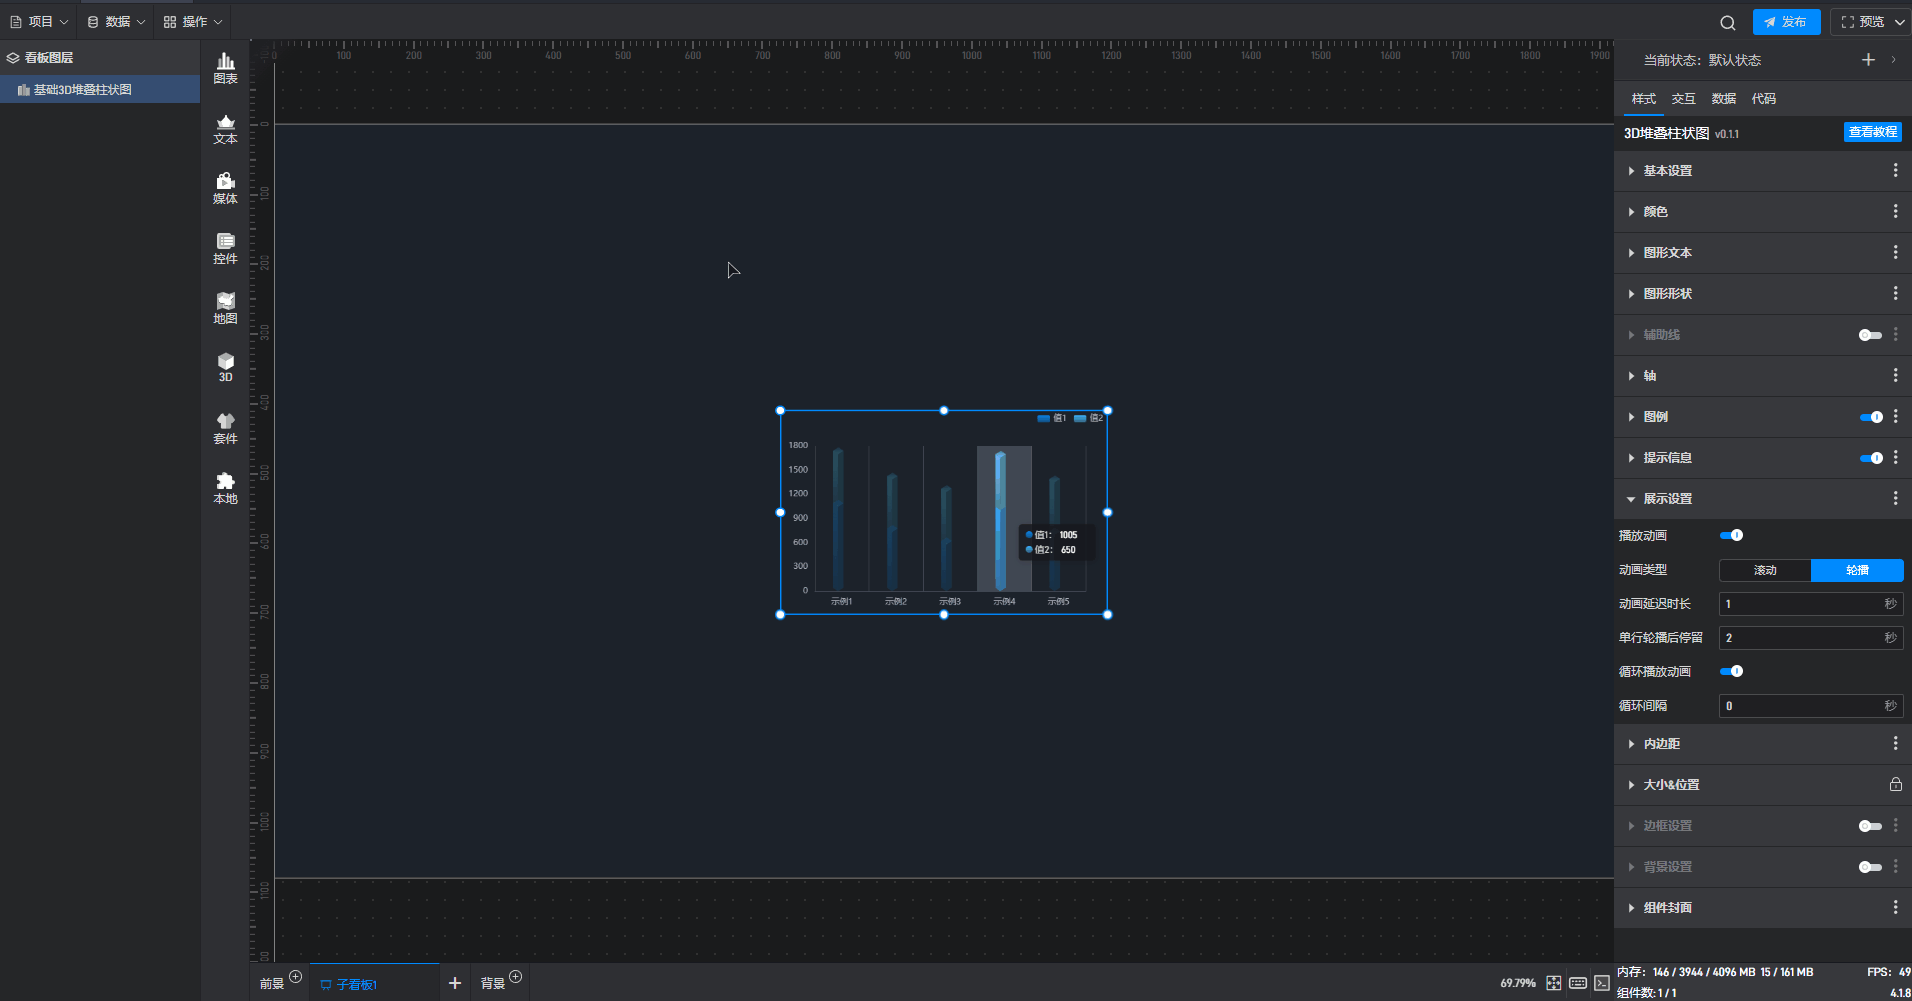Open the 文本 text components icon

[x=225, y=128]
